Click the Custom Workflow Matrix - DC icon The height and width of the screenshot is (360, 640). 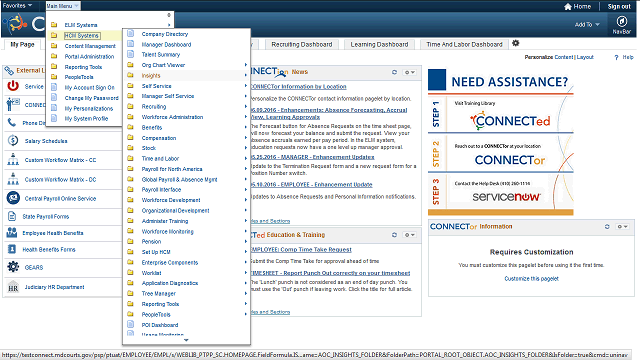(x=13, y=179)
